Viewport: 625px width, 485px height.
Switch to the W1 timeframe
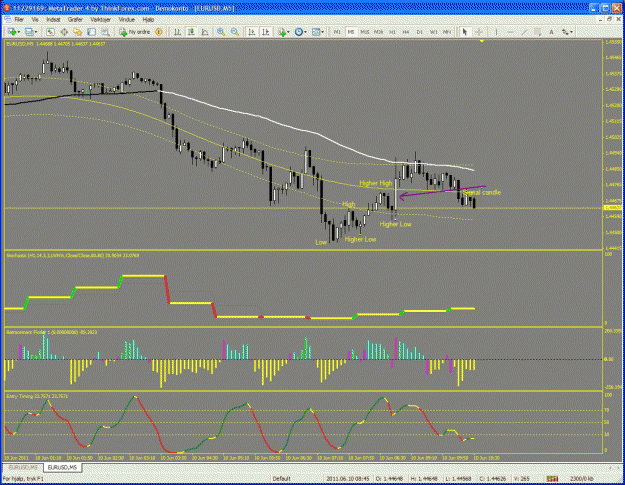(x=434, y=32)
